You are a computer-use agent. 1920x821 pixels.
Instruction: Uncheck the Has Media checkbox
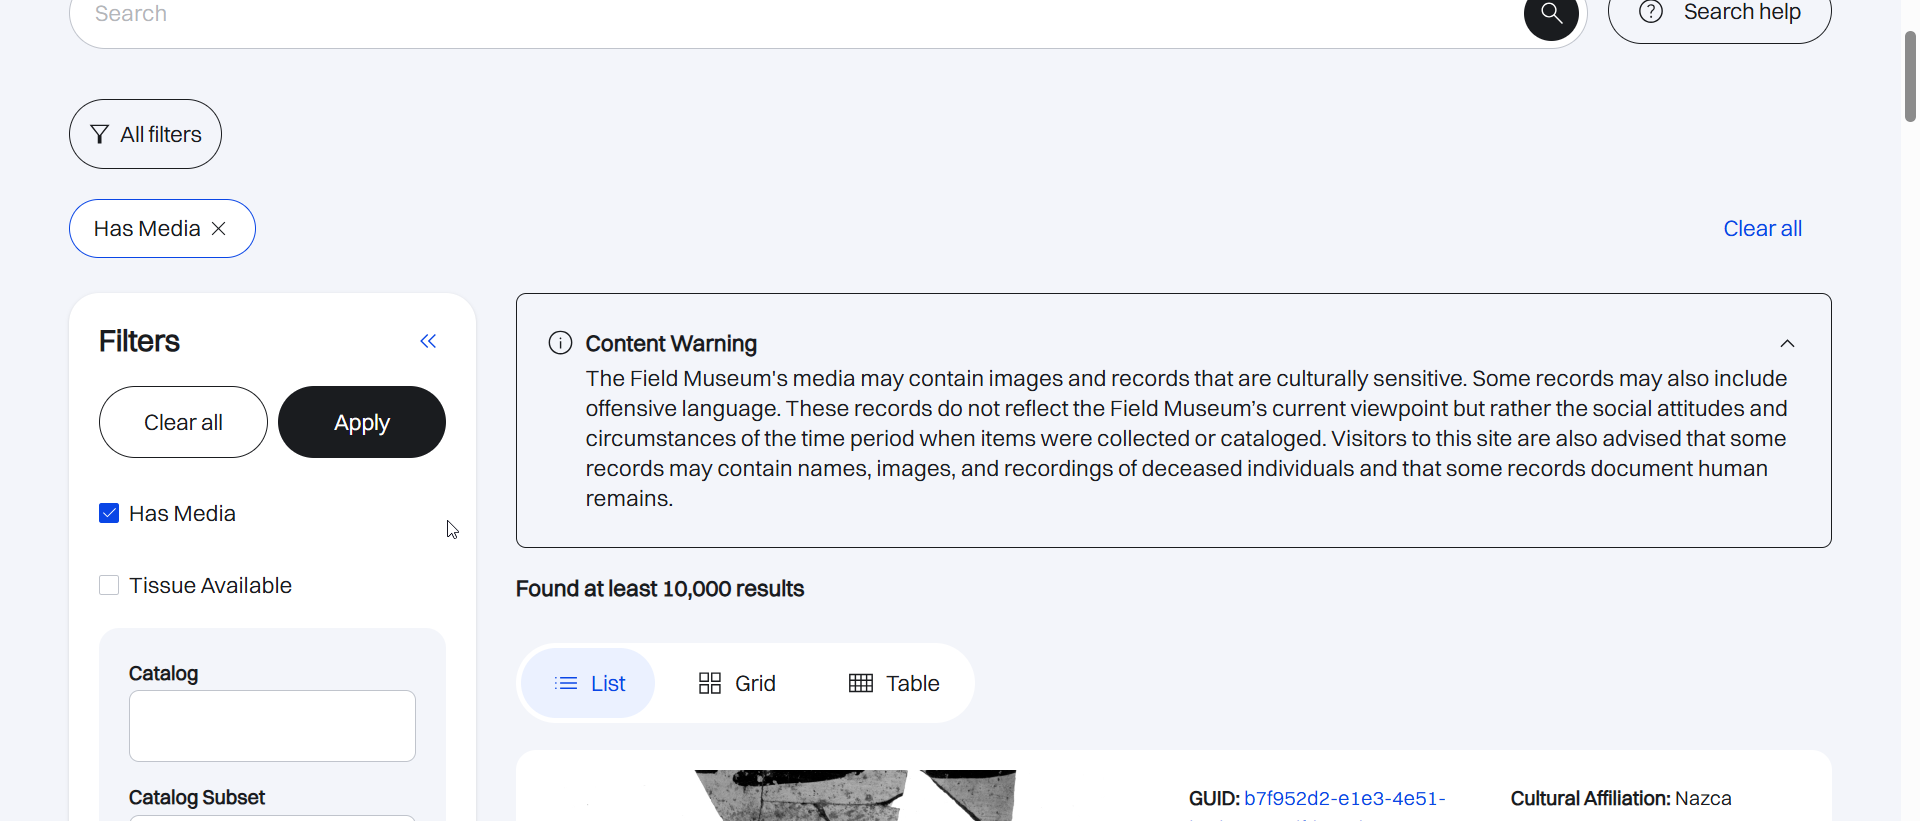pos(109,513)
